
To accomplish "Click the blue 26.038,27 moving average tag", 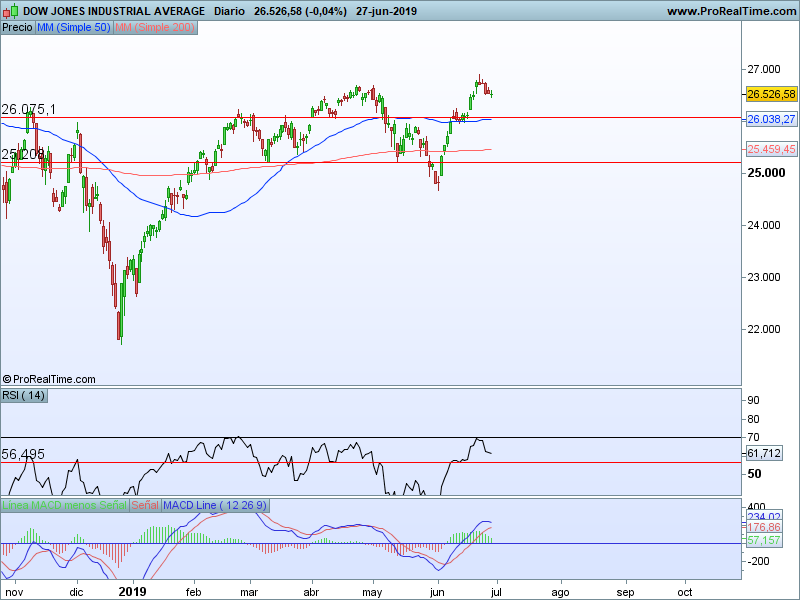I will [x=771, y=119].
